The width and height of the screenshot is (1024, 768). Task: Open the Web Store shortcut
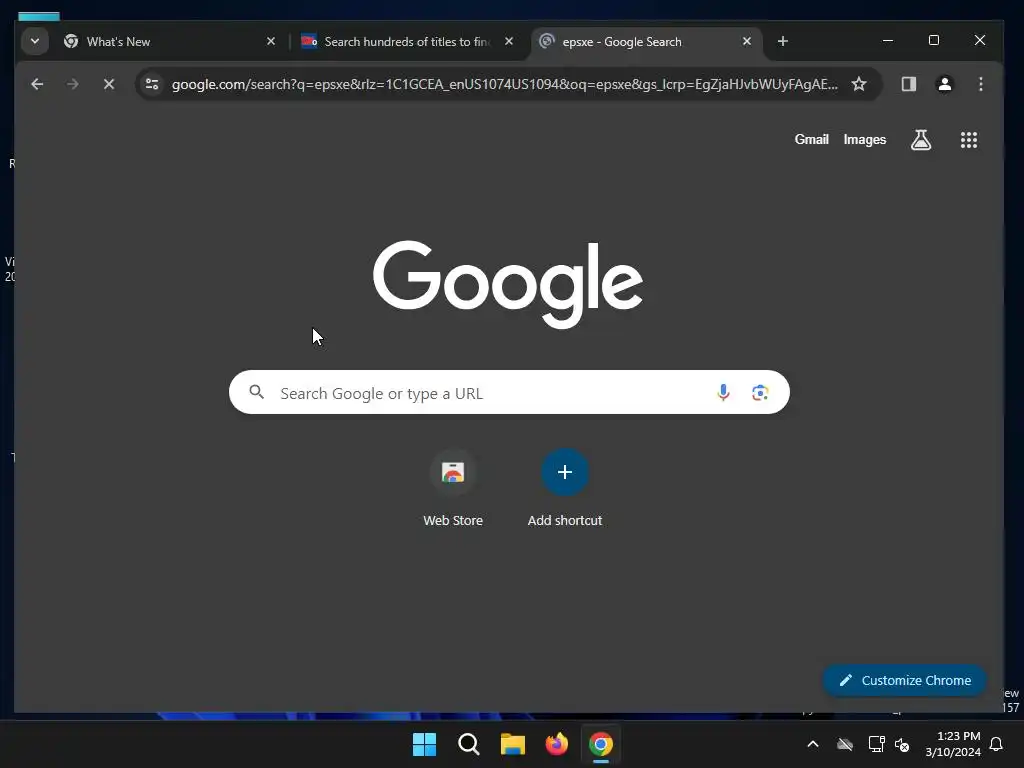pos(453,488)
